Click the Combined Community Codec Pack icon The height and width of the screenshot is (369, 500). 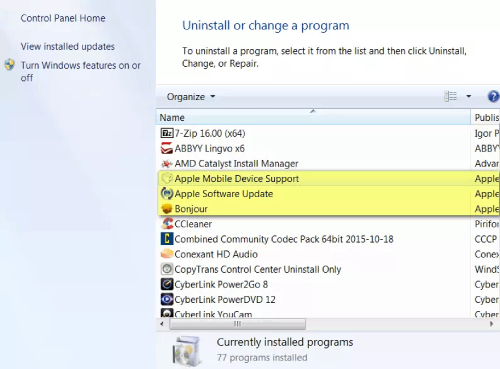point(167,239)
